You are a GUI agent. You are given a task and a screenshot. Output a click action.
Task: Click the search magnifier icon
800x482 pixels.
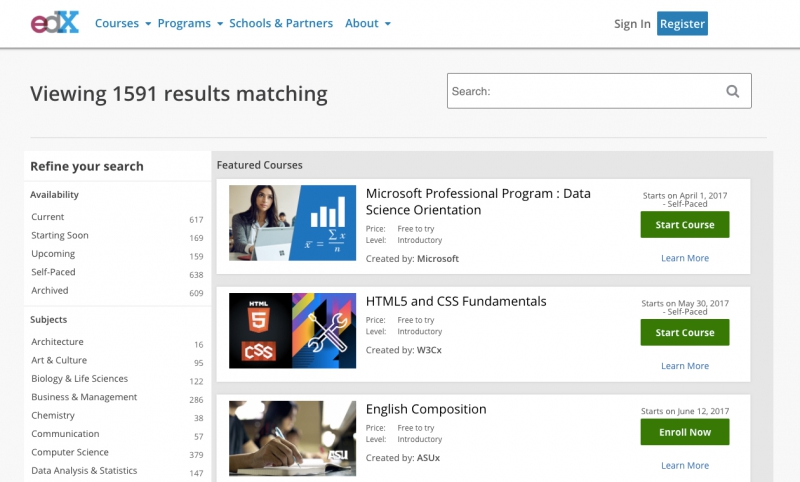click(x=733, y=91)
